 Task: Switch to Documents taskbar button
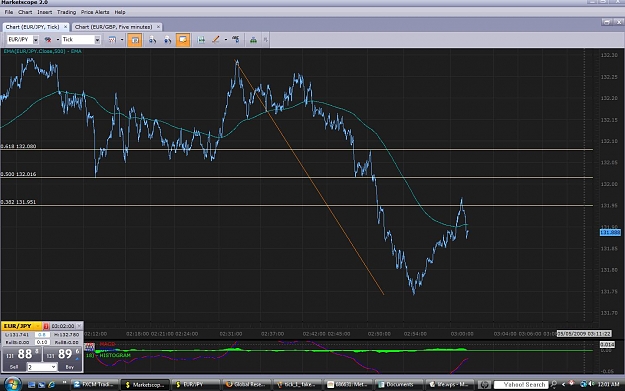point(398,385)
